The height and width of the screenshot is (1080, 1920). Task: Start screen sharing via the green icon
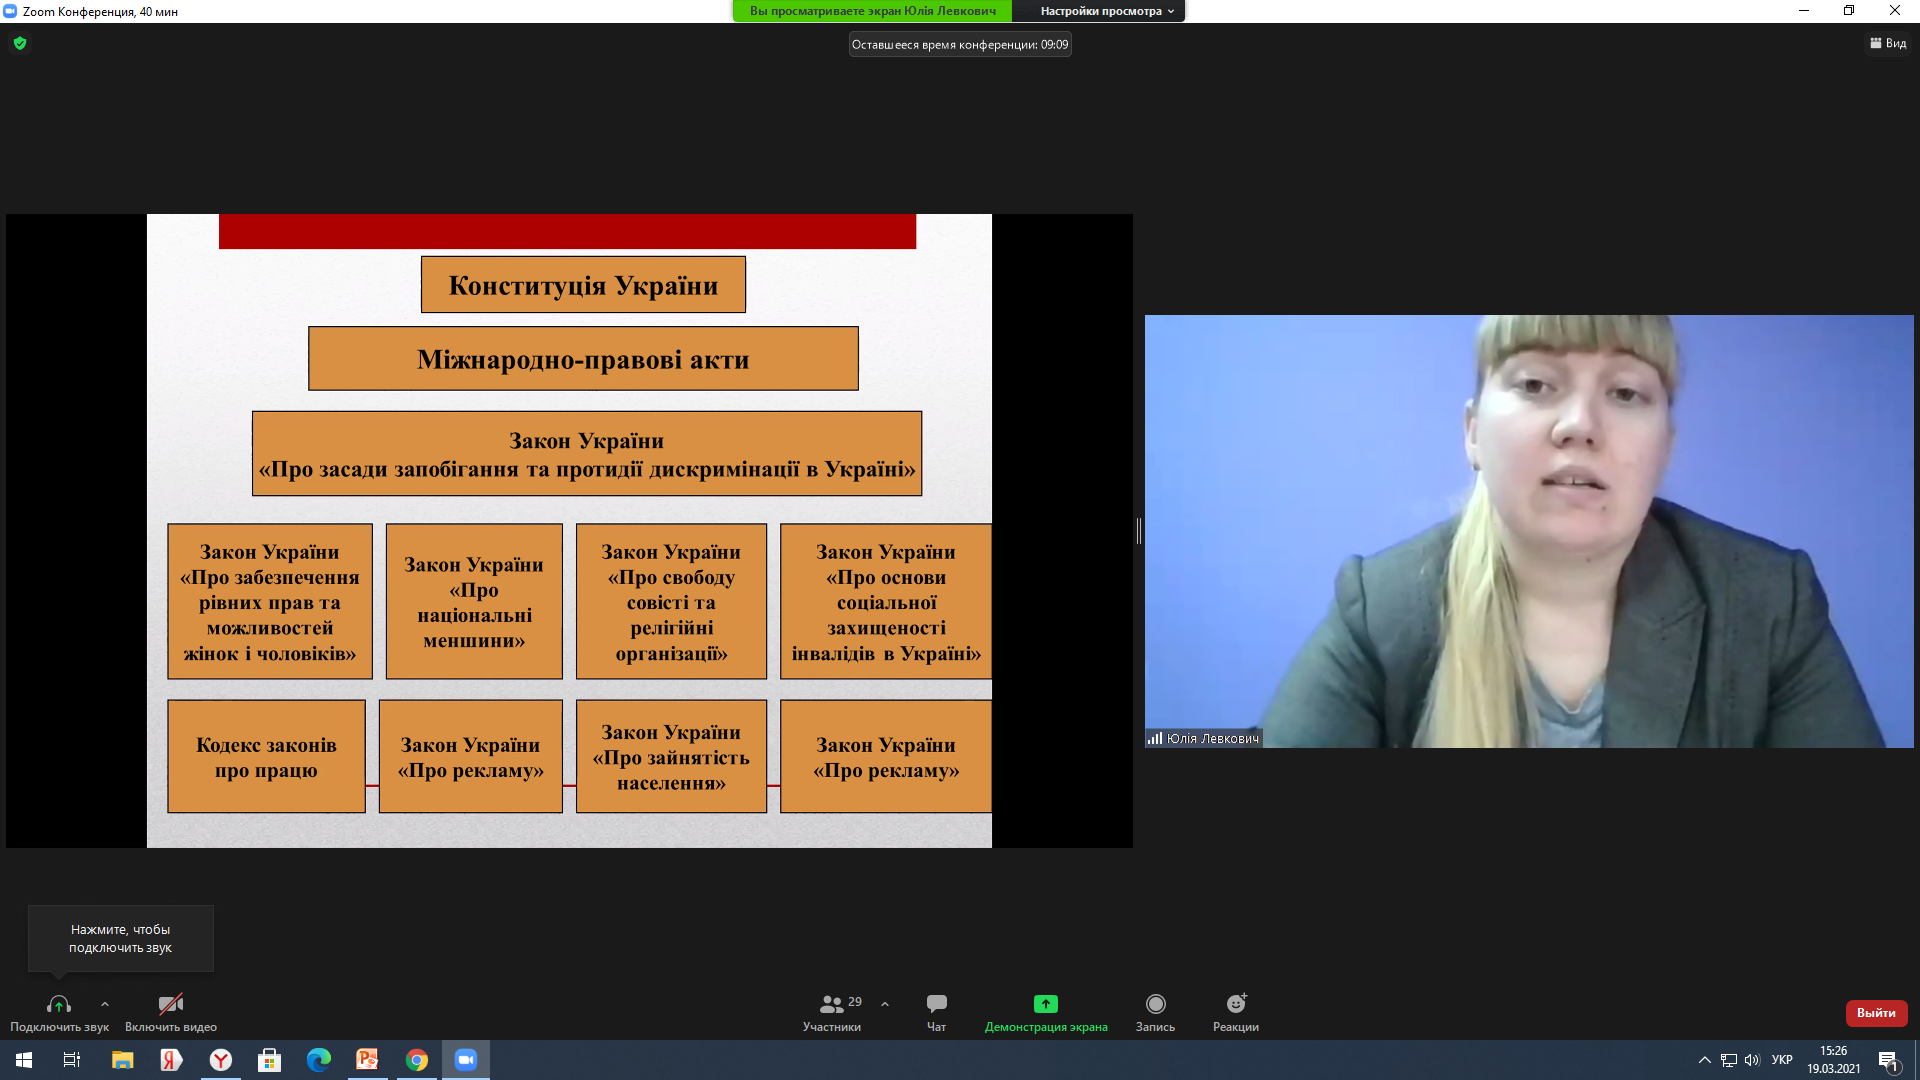pyautogui.click(x=1045, y=1004)
